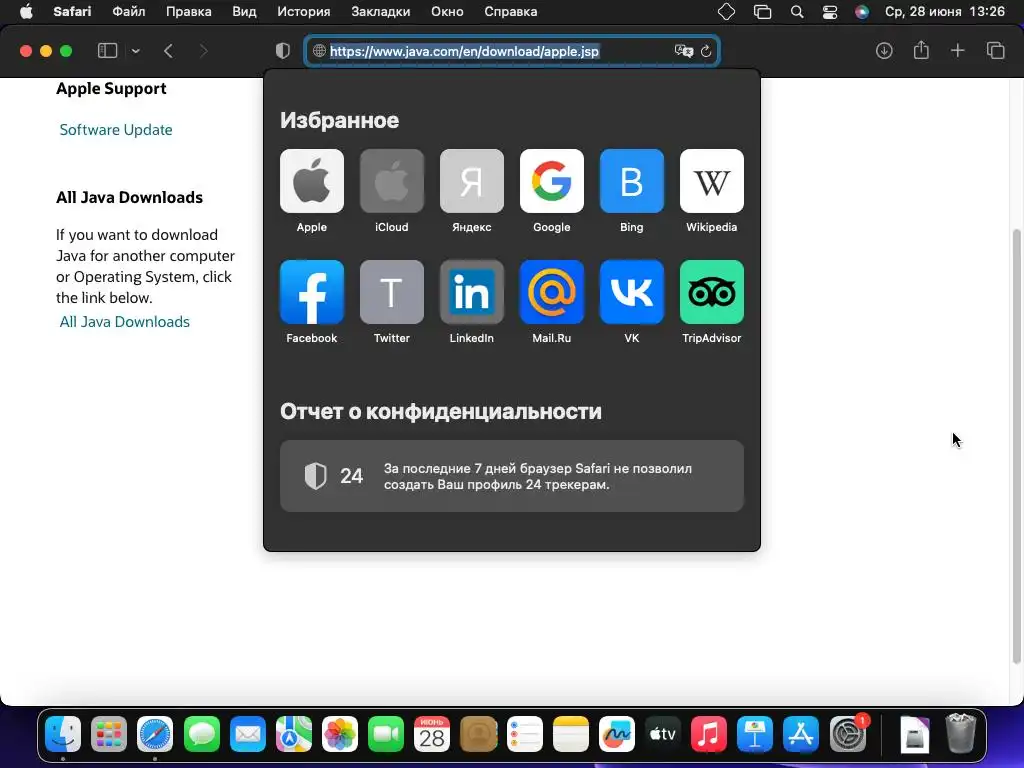Open the Google favorite tile

[551, 181]
